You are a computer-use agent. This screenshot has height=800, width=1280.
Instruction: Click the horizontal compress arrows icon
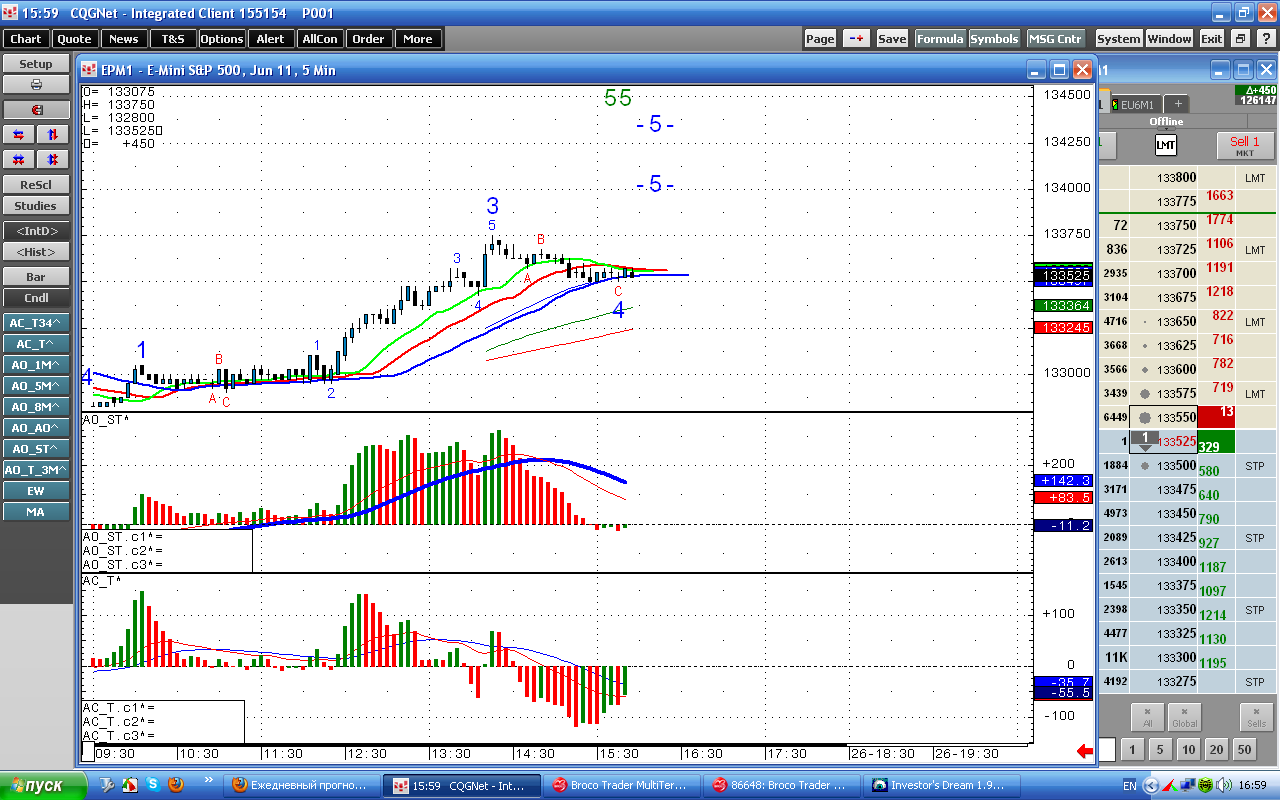coord(19,159)
